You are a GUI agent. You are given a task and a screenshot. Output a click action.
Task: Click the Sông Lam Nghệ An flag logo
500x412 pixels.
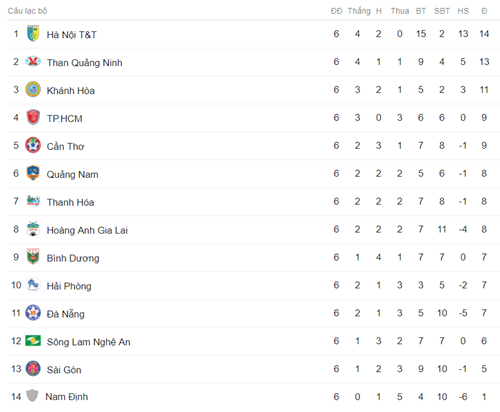pos(33,341)
